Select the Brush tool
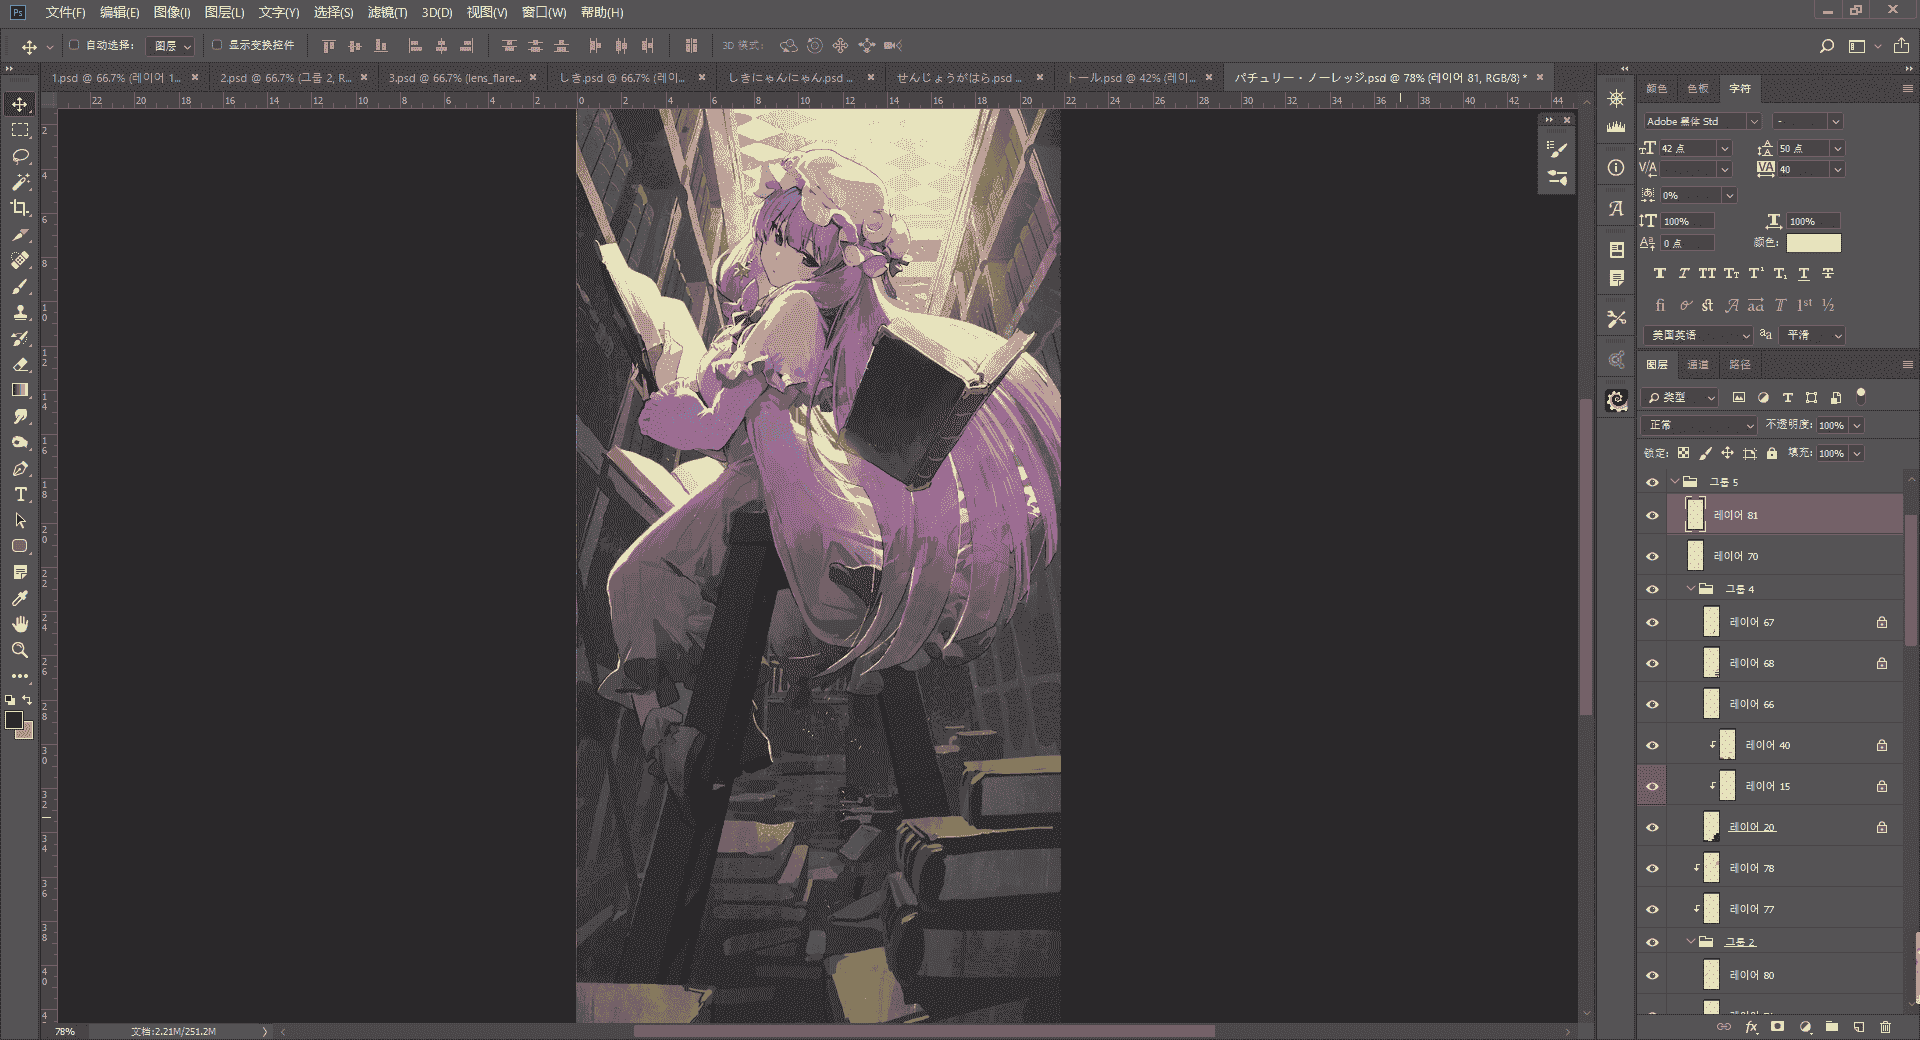Image resolution: width=1920 pixels, height=1040 pixels. (x=20, y=286)
